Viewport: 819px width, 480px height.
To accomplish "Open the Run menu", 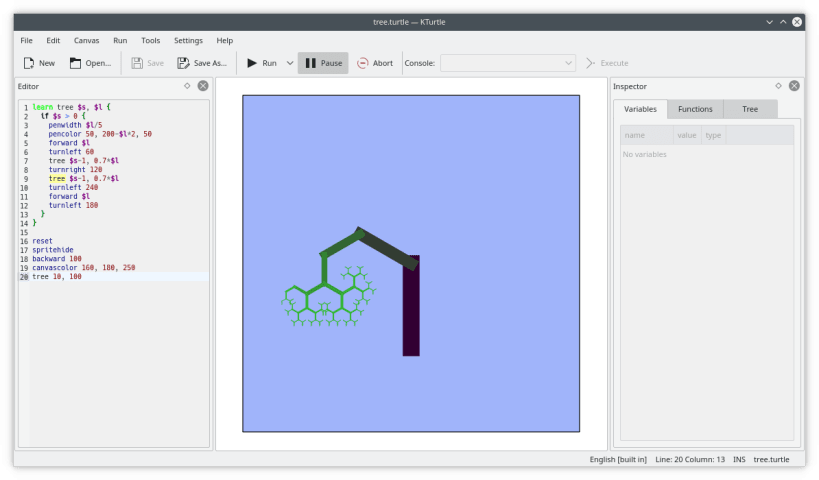I will tap(120, 40).
